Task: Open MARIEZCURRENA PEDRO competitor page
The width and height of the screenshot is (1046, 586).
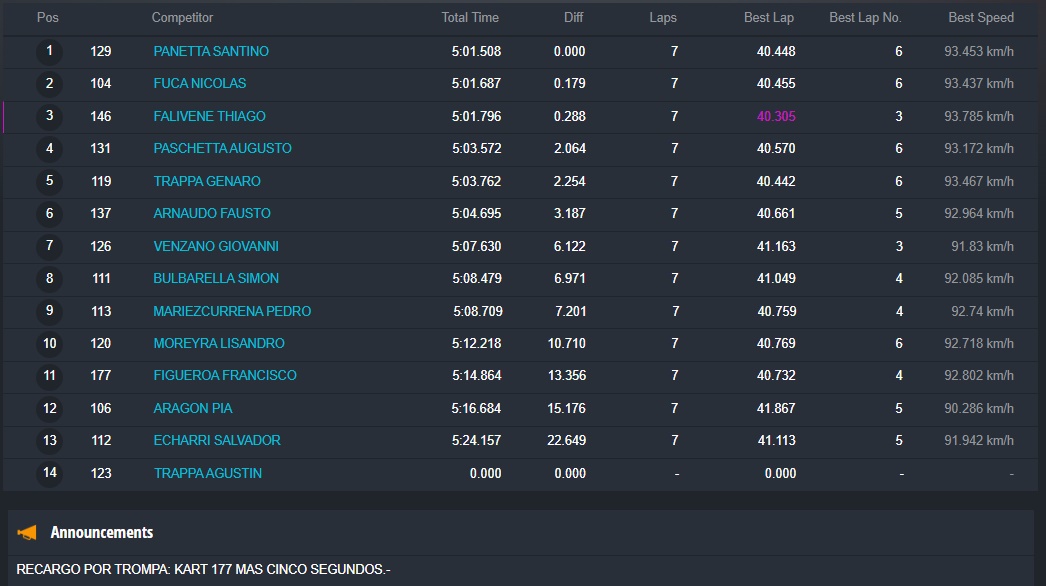Action: (x=232, y=311)
